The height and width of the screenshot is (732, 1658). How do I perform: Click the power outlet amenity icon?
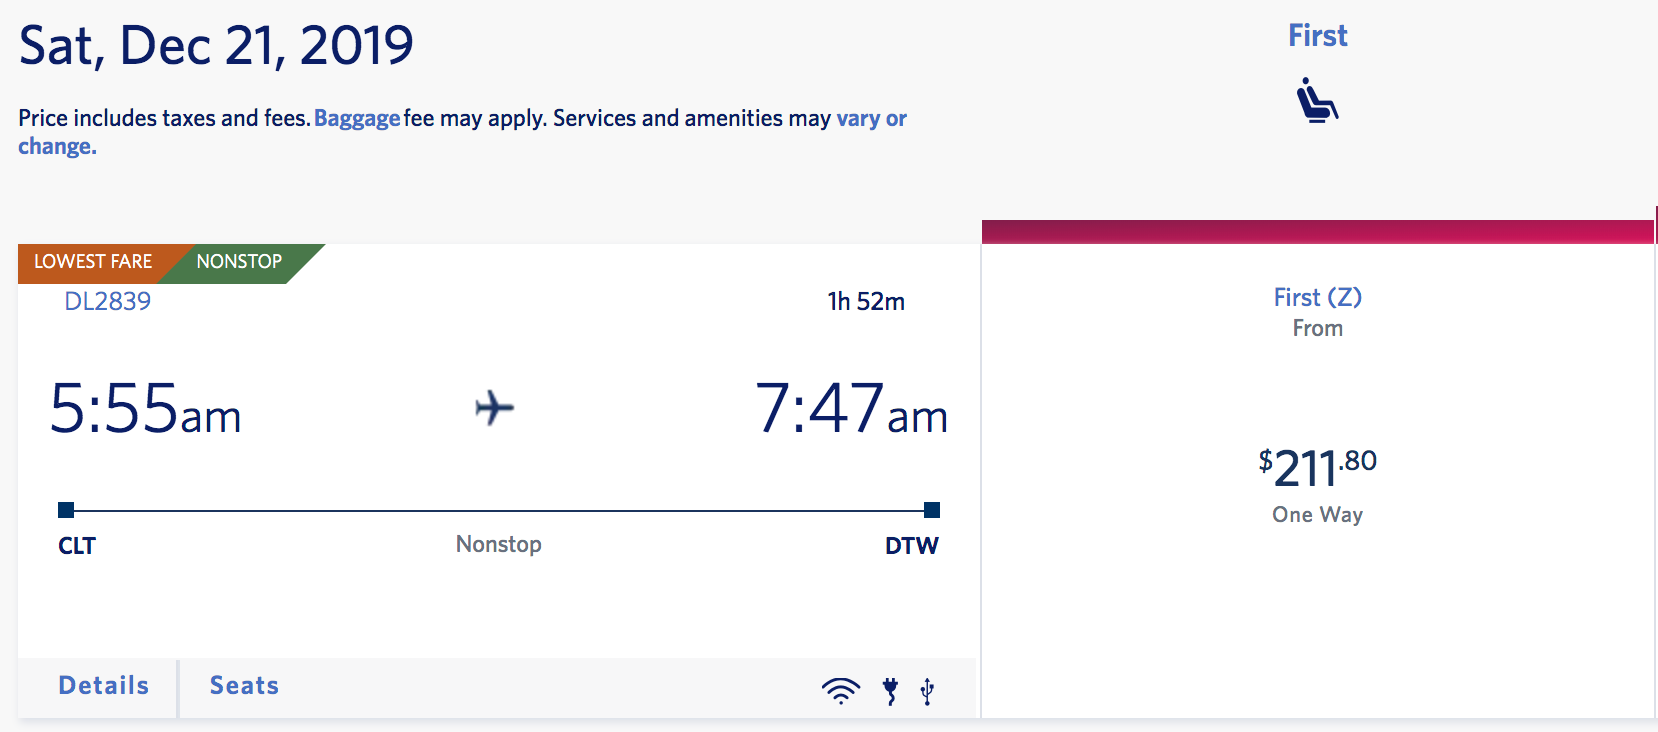tap(890, 690)
